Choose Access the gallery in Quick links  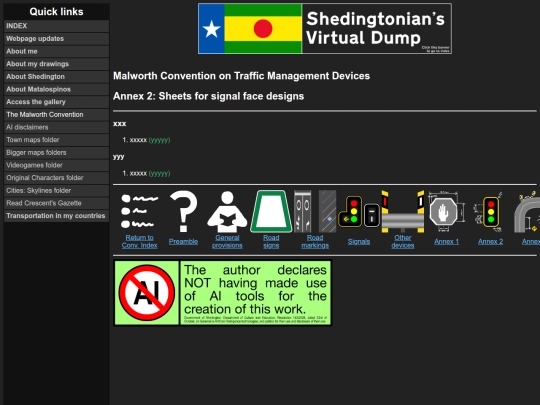(x=56, y=102)
